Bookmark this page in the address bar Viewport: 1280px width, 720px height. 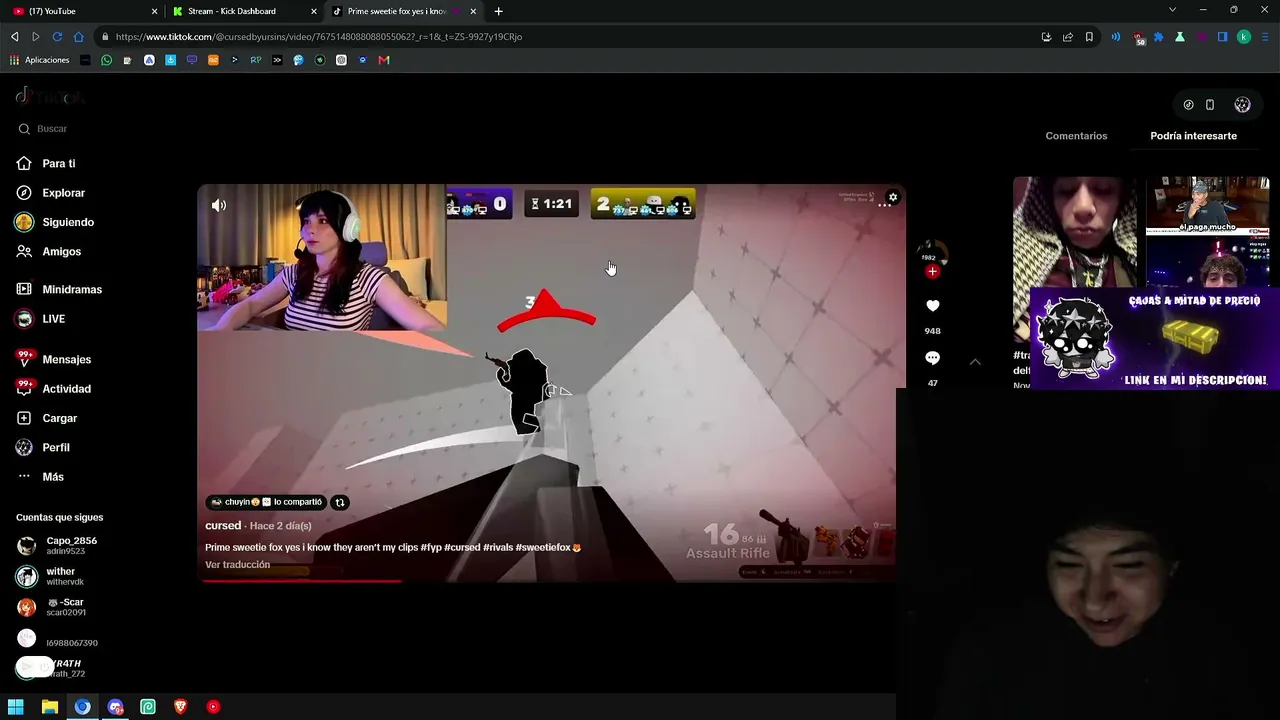(x=1089, y=37)
